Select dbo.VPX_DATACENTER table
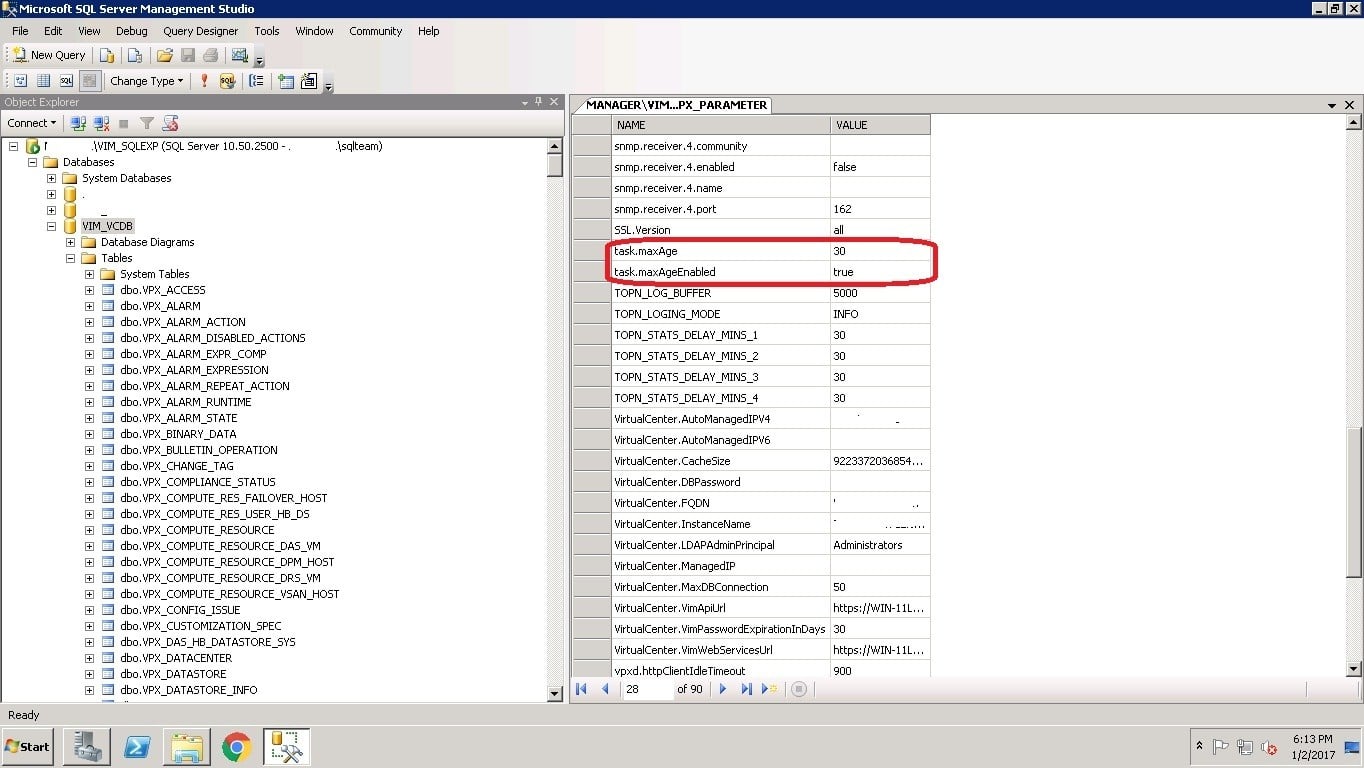Image resolution: width=1364 pixels, height=768 pixels. [176, 658]
